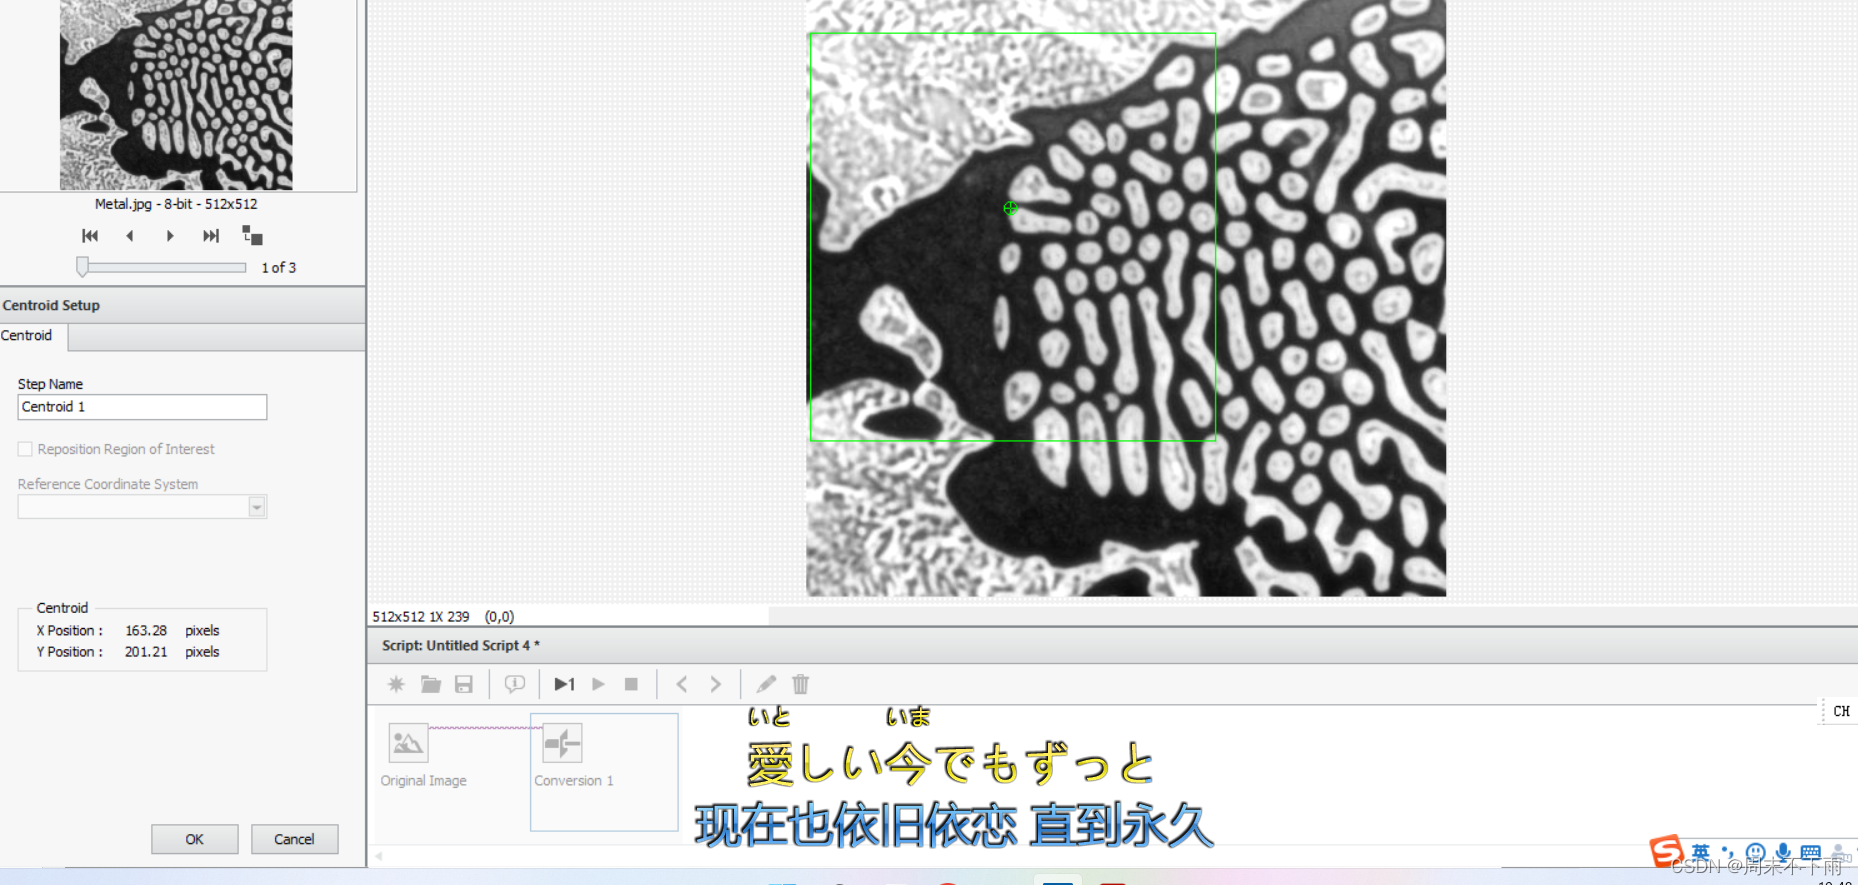Select the image-set icon beside navigation arrows
This screenshot has width=1858, height=885.
[252, 235]
